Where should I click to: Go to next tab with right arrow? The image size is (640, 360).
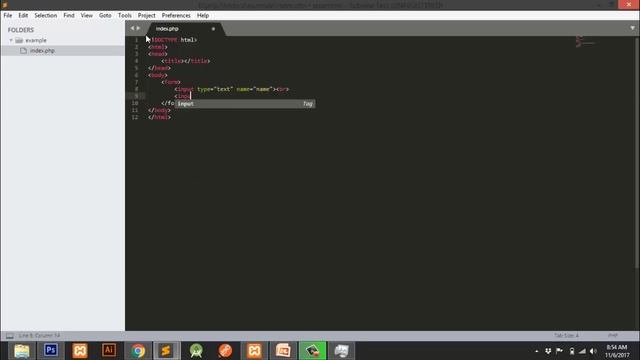pos(138,28)
